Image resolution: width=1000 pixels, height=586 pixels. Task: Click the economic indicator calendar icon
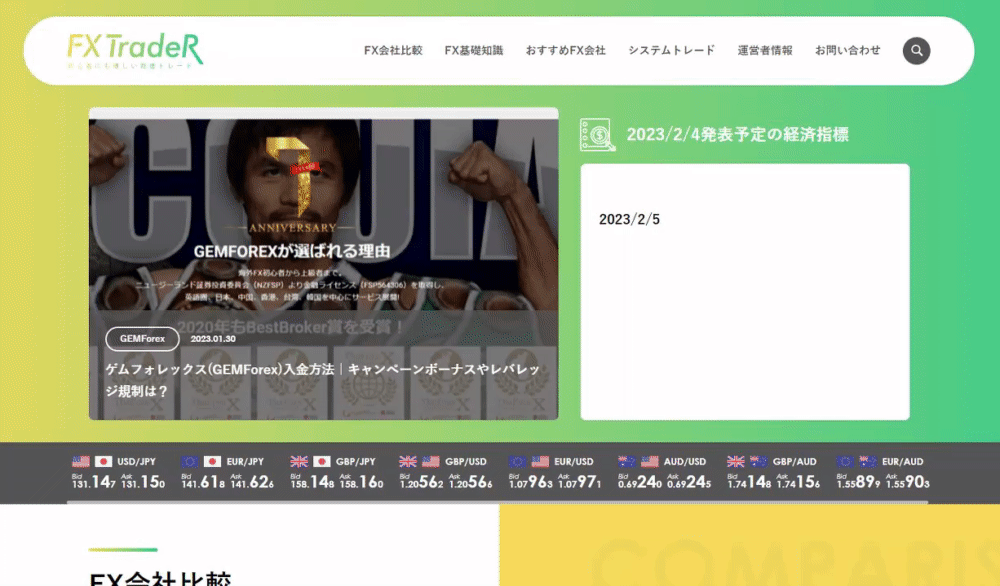[598, 135]
